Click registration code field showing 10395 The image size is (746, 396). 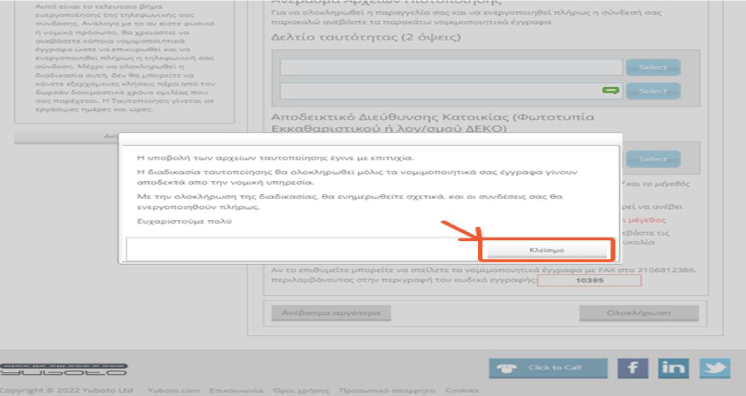pos(589,280)
